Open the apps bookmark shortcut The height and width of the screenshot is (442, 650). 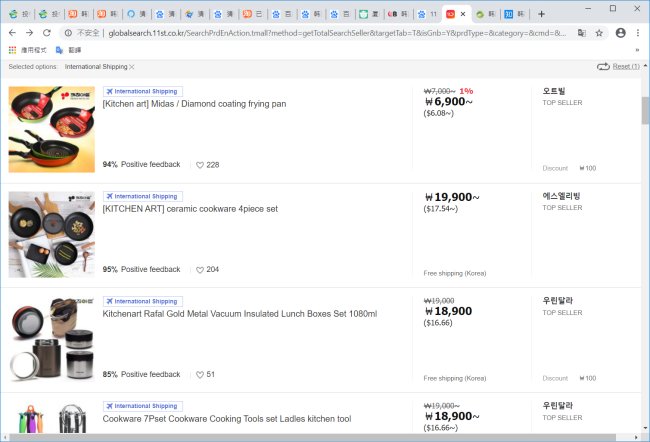coord(12,49)
